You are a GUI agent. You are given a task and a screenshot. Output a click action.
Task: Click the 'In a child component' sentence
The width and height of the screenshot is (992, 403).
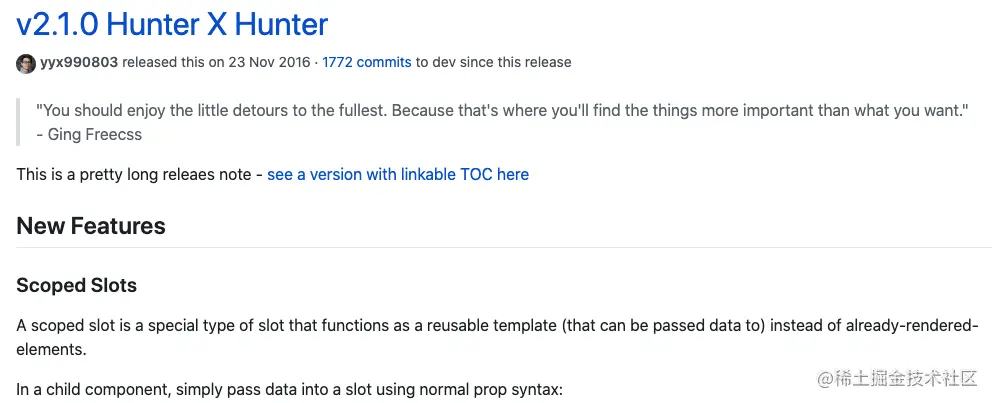coord(289,390)
